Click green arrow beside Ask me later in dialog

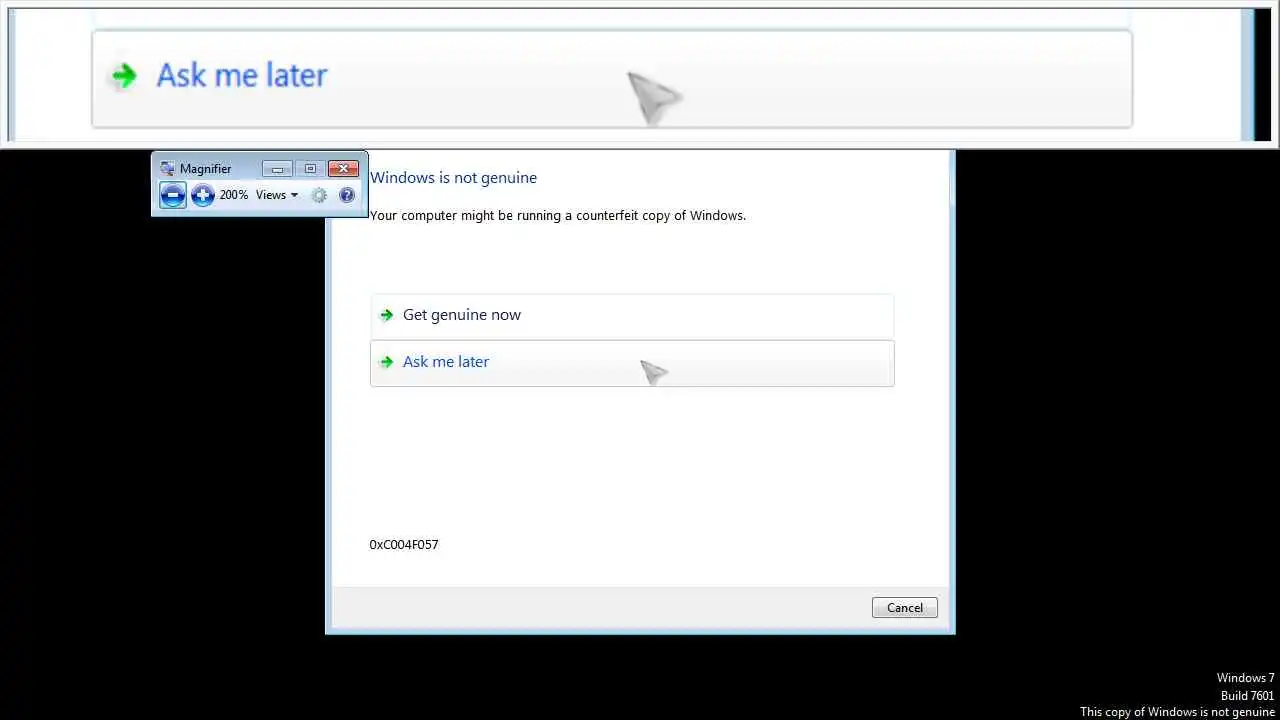tap(387, 362)
